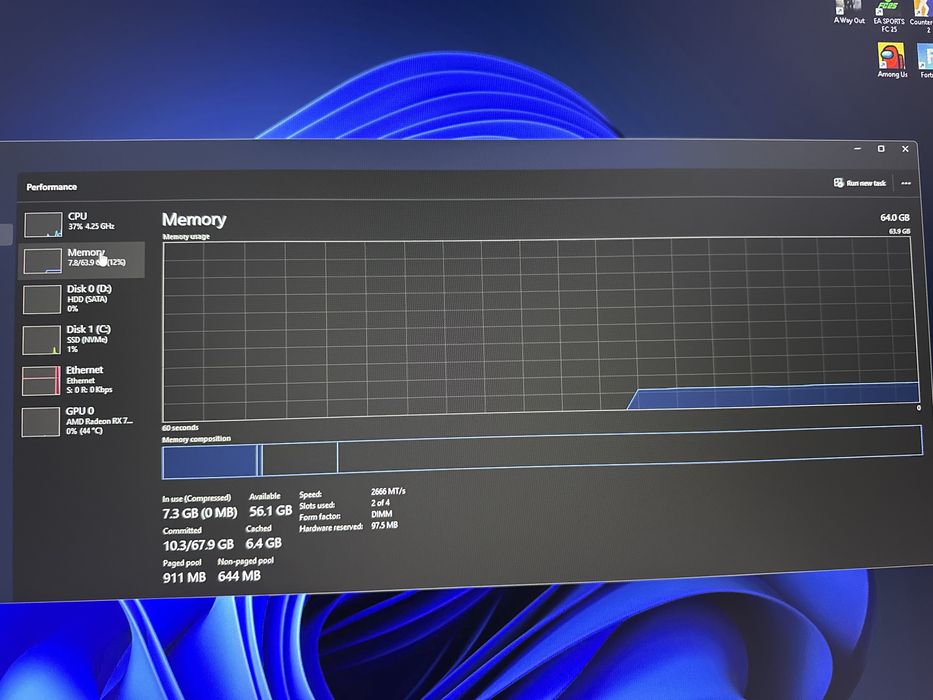Click the CPU mini graph thumbnail

(43, 225)
